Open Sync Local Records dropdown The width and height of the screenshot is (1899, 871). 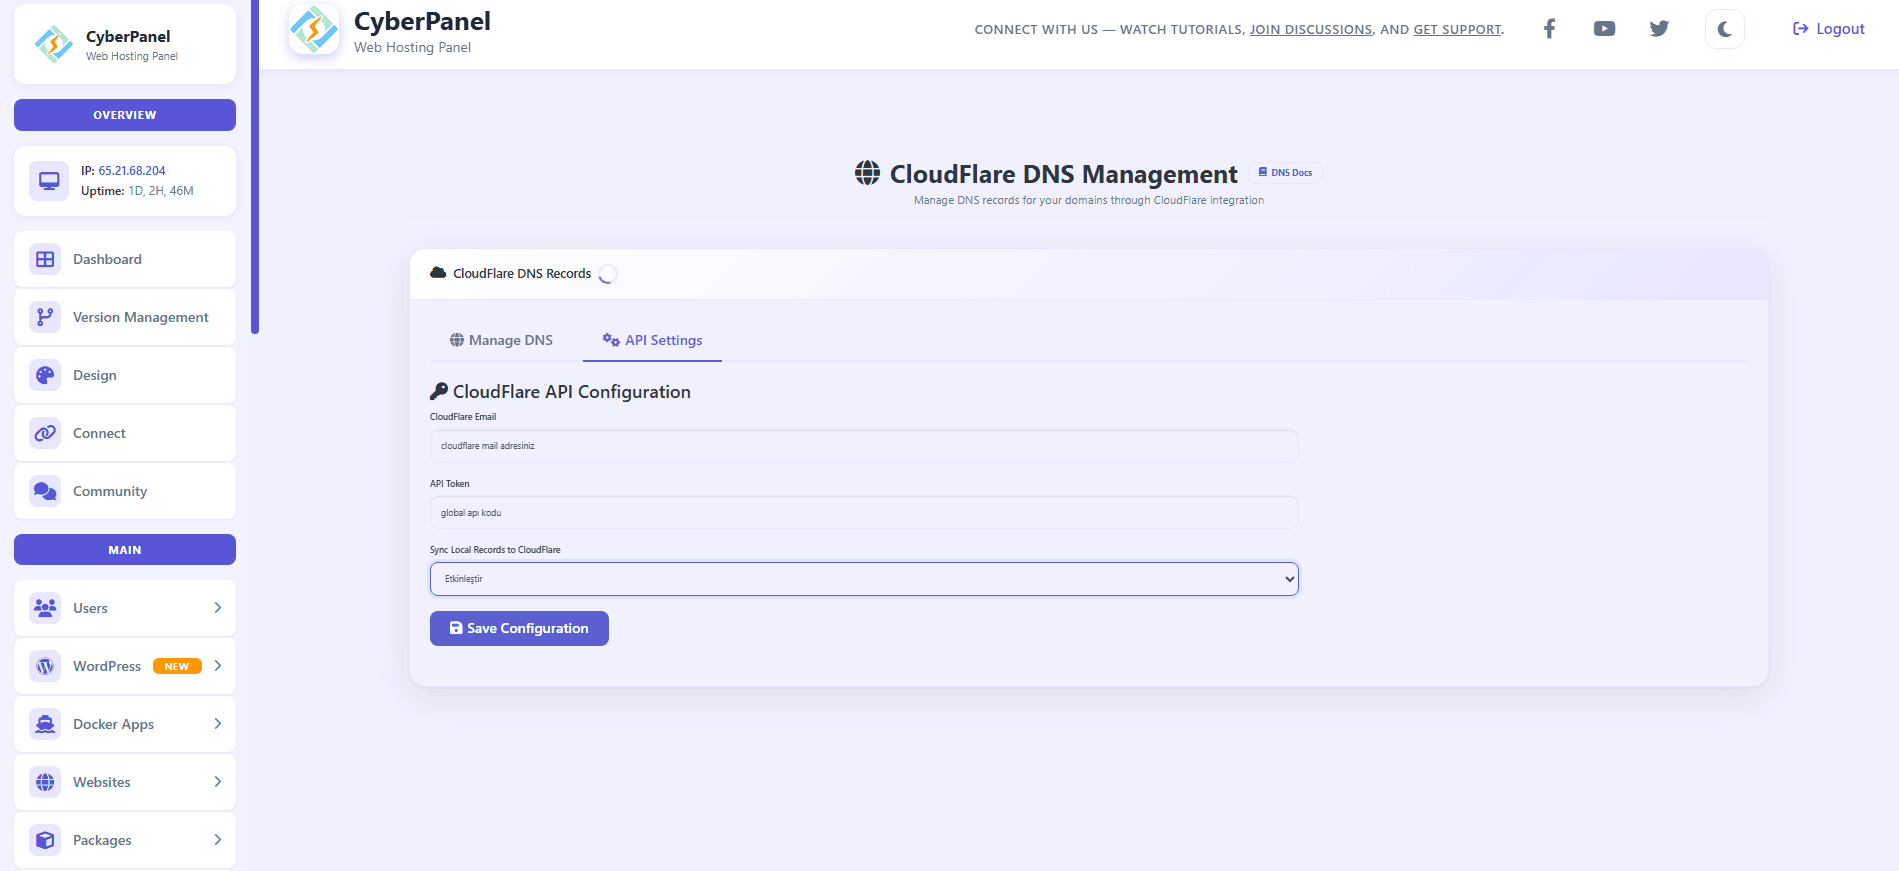click(x=864, y=579)
